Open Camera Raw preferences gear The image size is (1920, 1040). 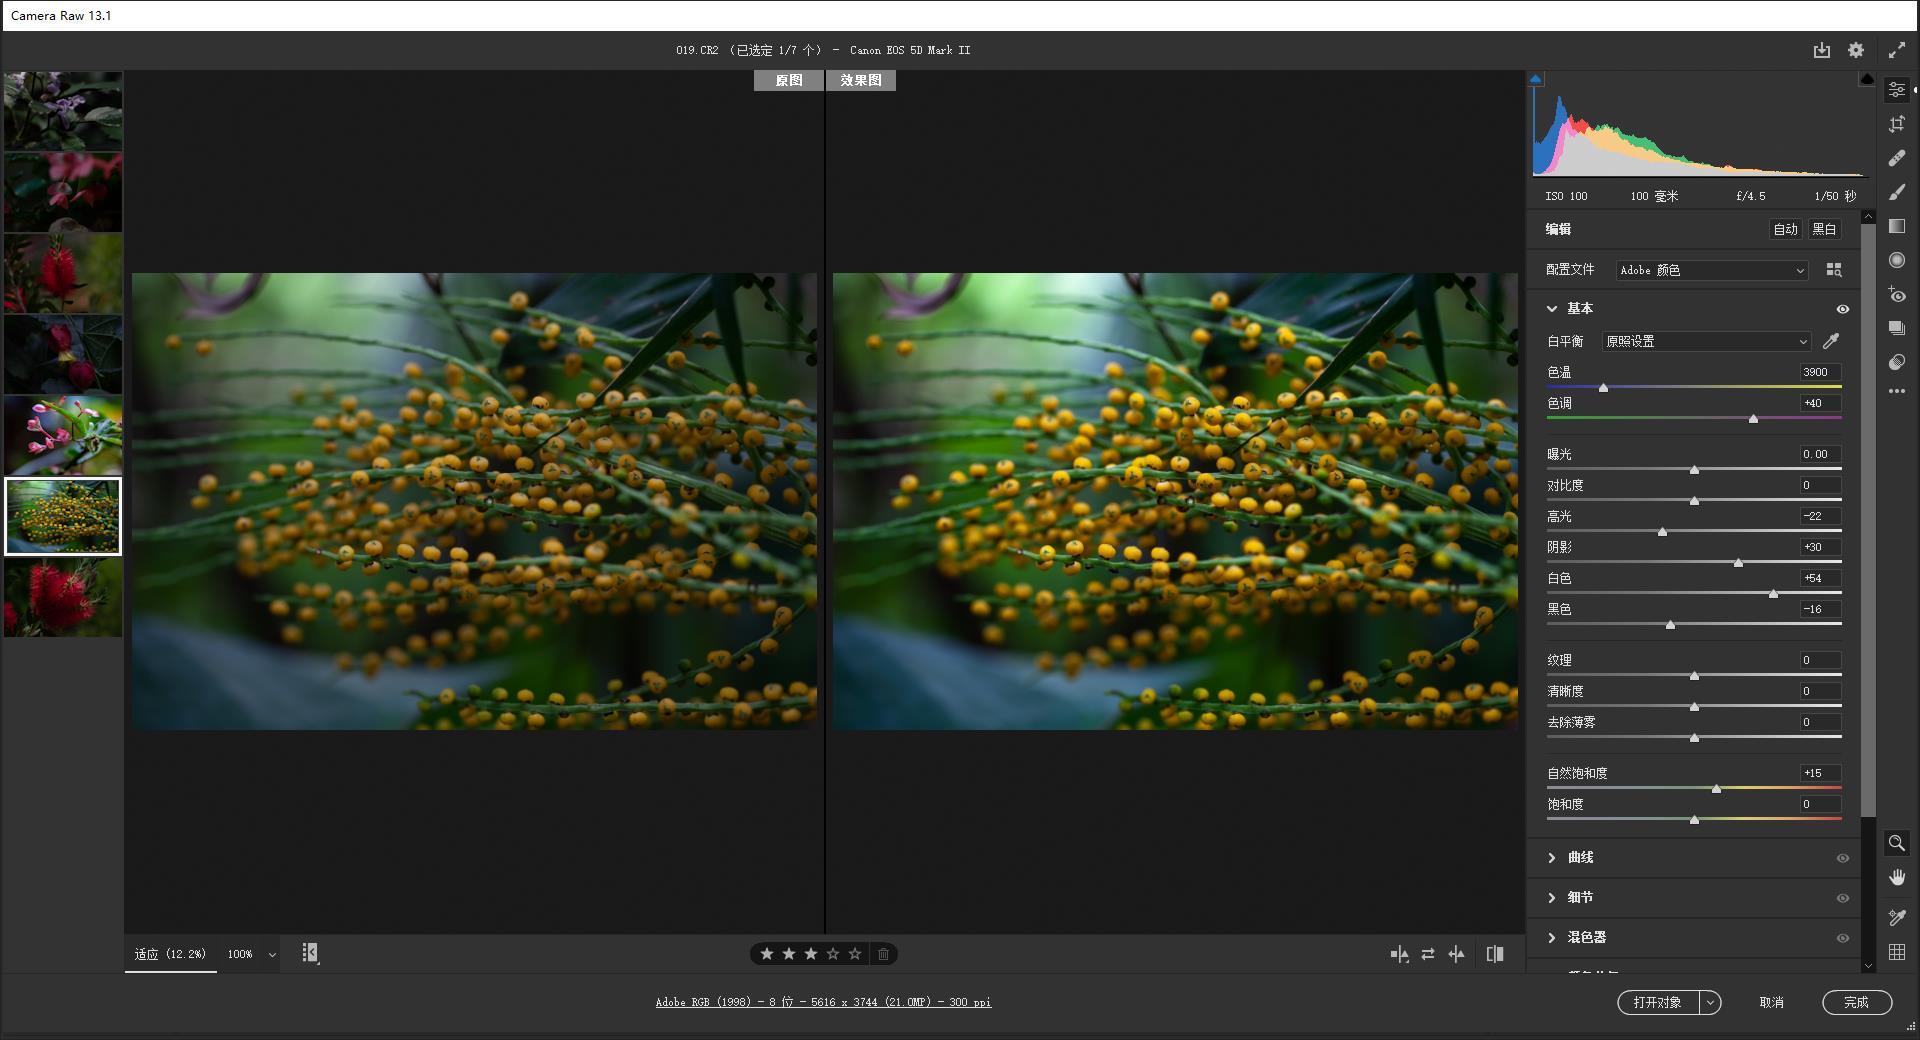coord(1856,50)
